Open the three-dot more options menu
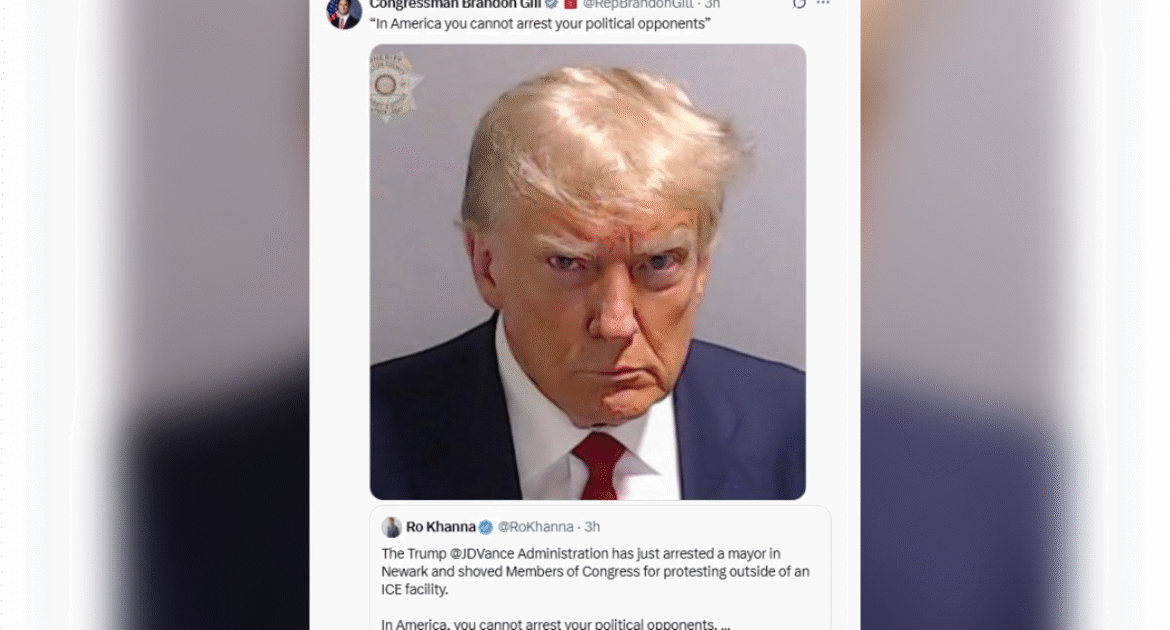The image size is (1170, 630). pyautogui.click(x=823, y=4)
